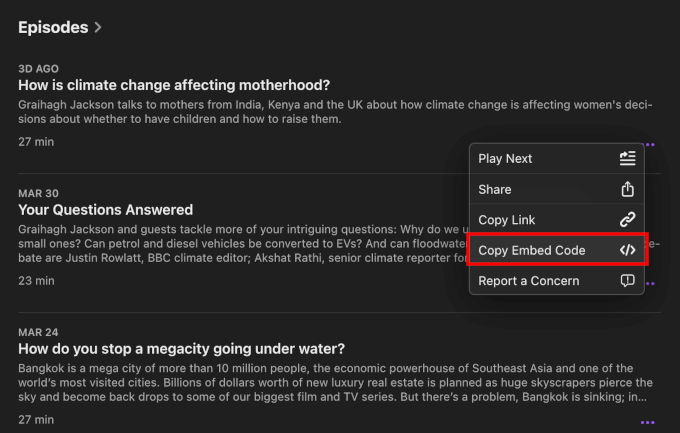The width and height of the screenshot is (680, 433).
Task: Click the Episodes heading text
Action: coord(53,28)
